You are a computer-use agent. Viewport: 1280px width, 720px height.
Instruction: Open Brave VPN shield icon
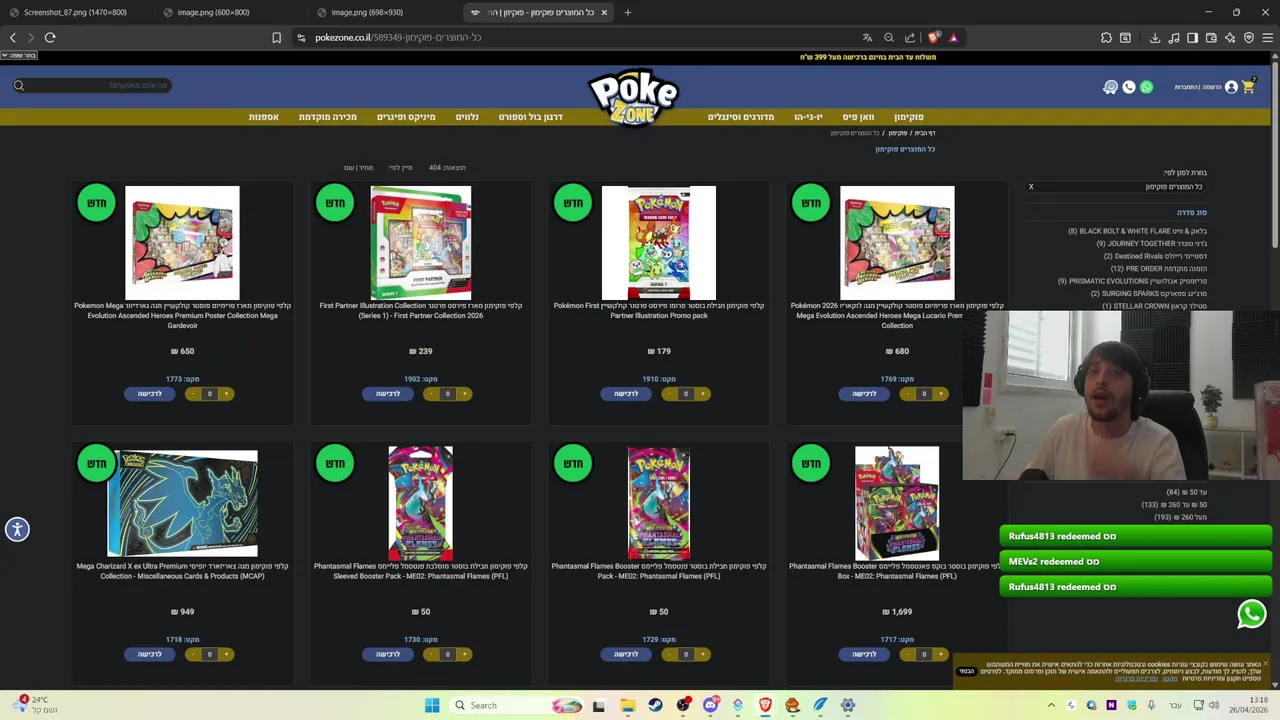pos(1249,37)
